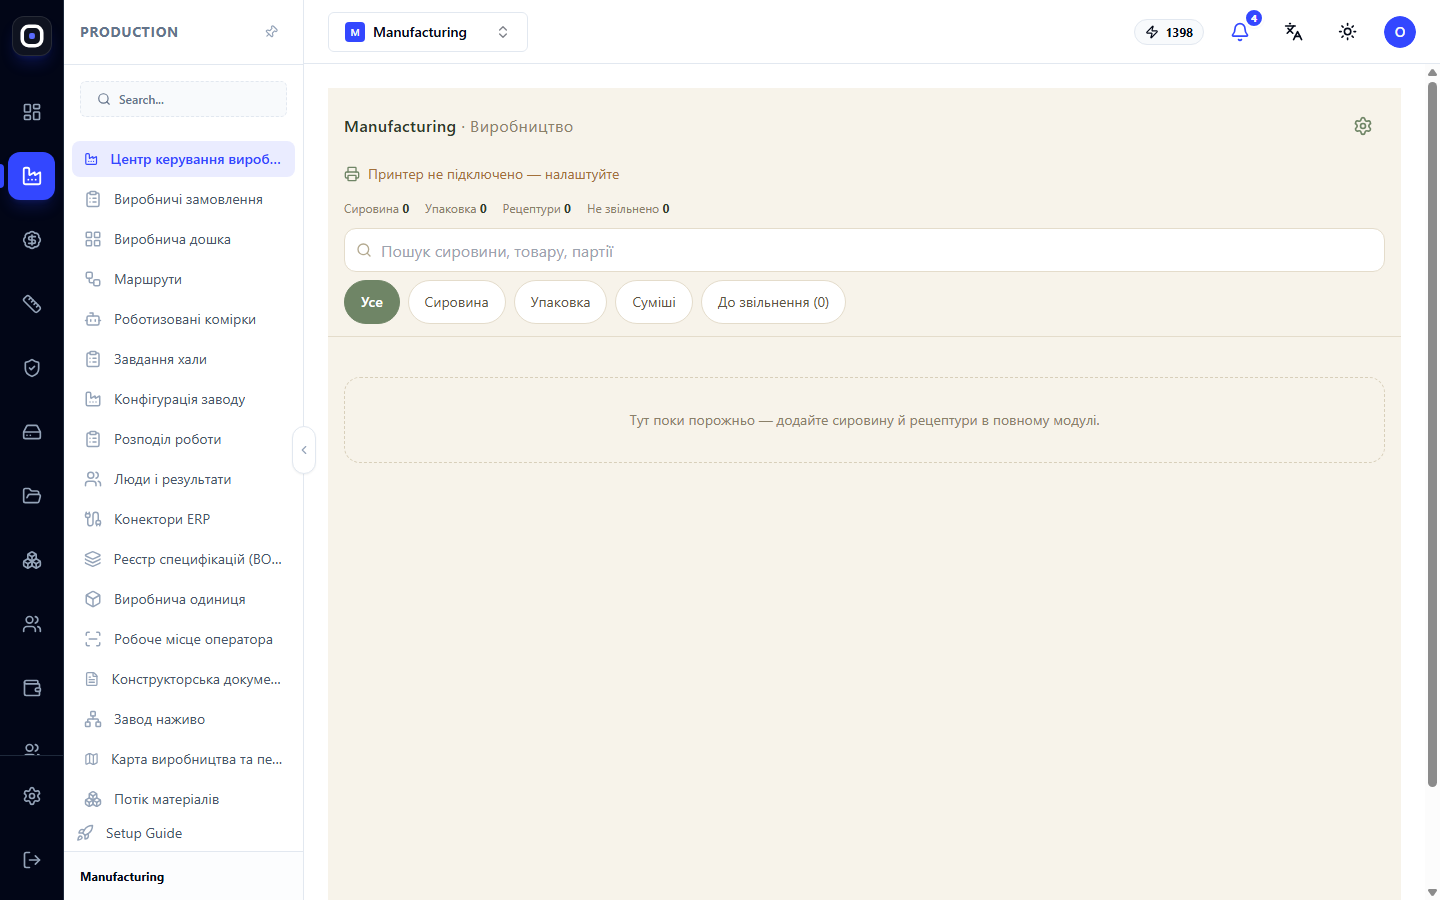The width and height of the screenshot is (1440, 900).
Task: Open the notifications bell
Action: pos(1240,32)
